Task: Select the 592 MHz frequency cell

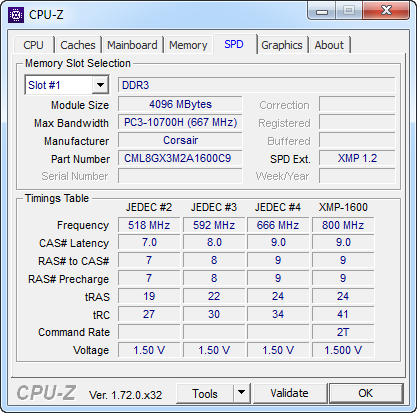Action: click(214, 225)
